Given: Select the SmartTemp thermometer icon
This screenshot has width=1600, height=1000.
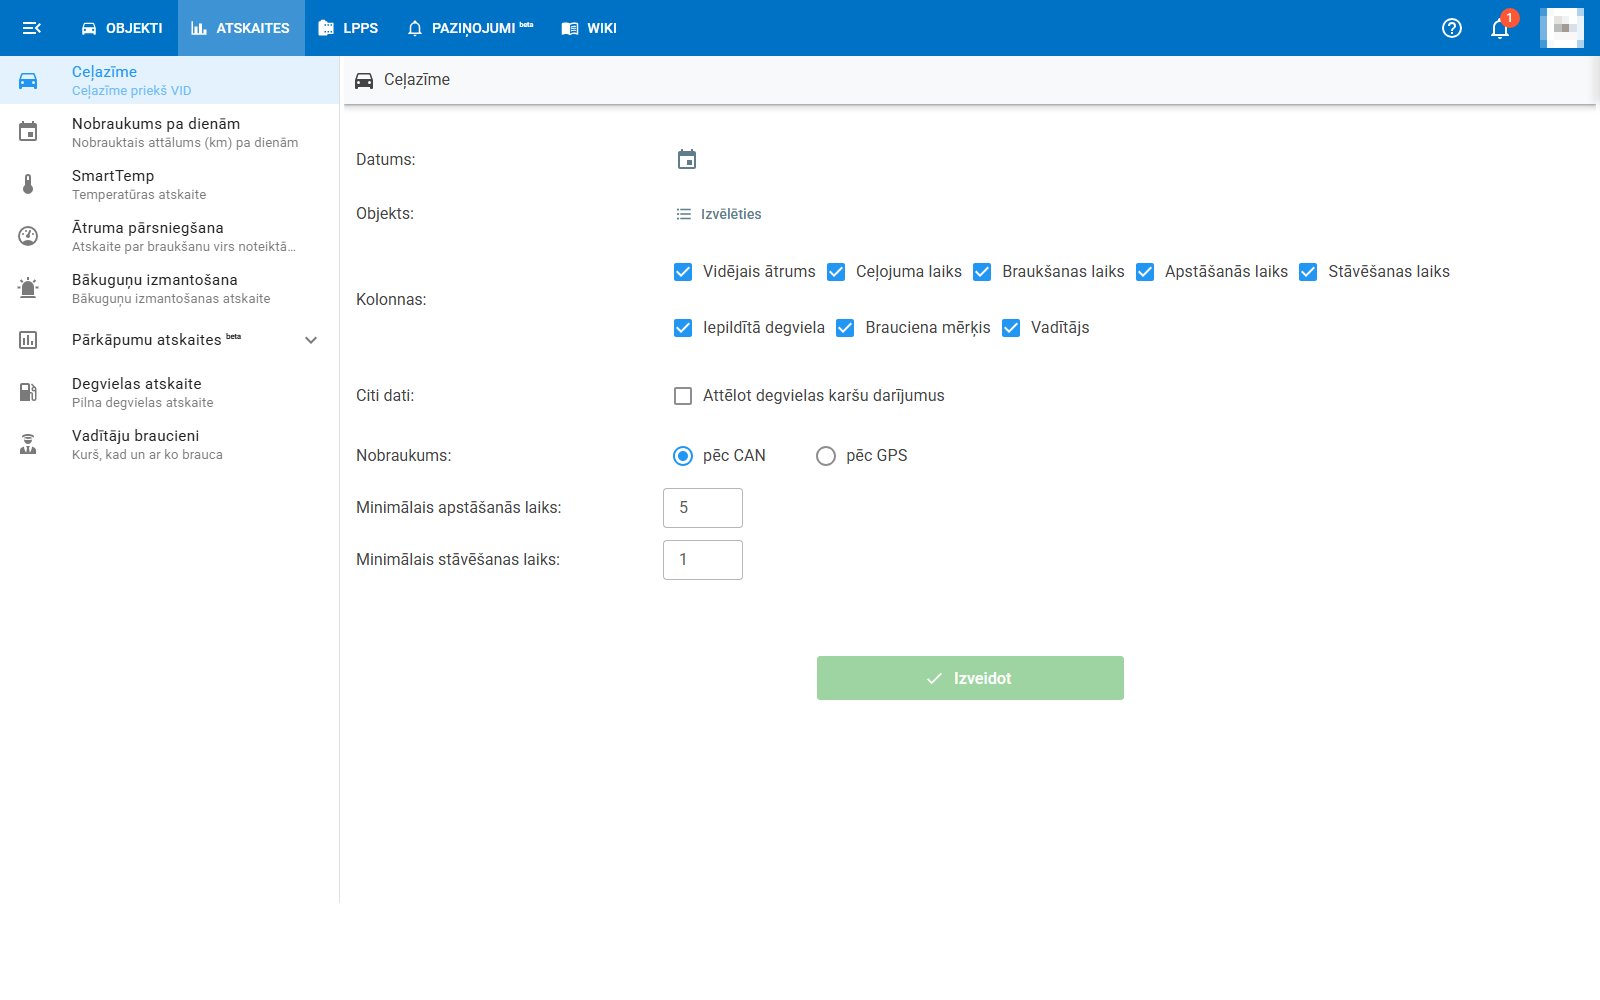Looking at the screenshot, I should 28,184.
